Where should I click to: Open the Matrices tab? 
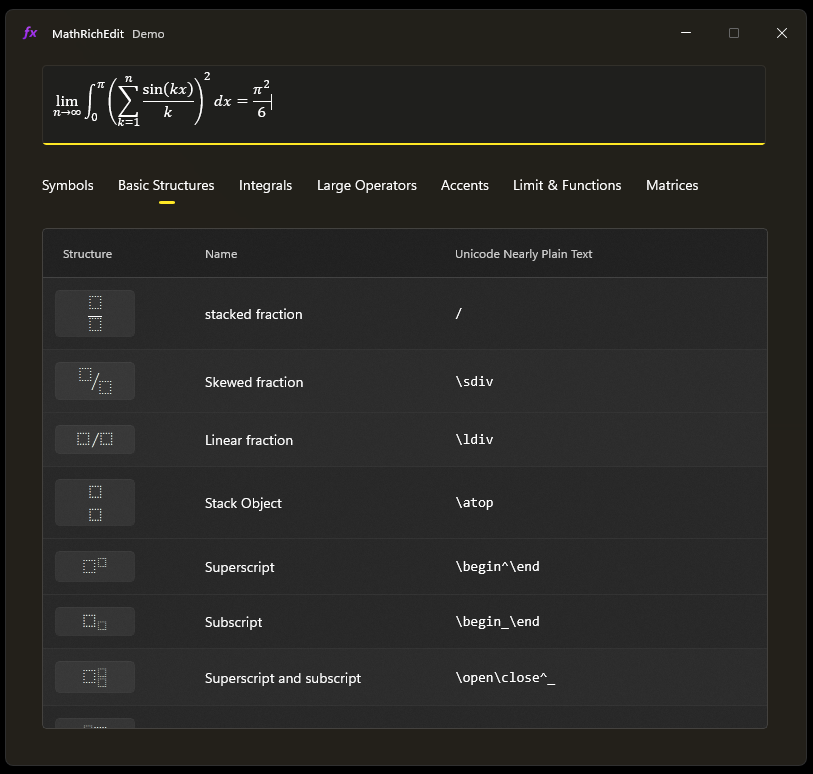click(x=671, y=185)
